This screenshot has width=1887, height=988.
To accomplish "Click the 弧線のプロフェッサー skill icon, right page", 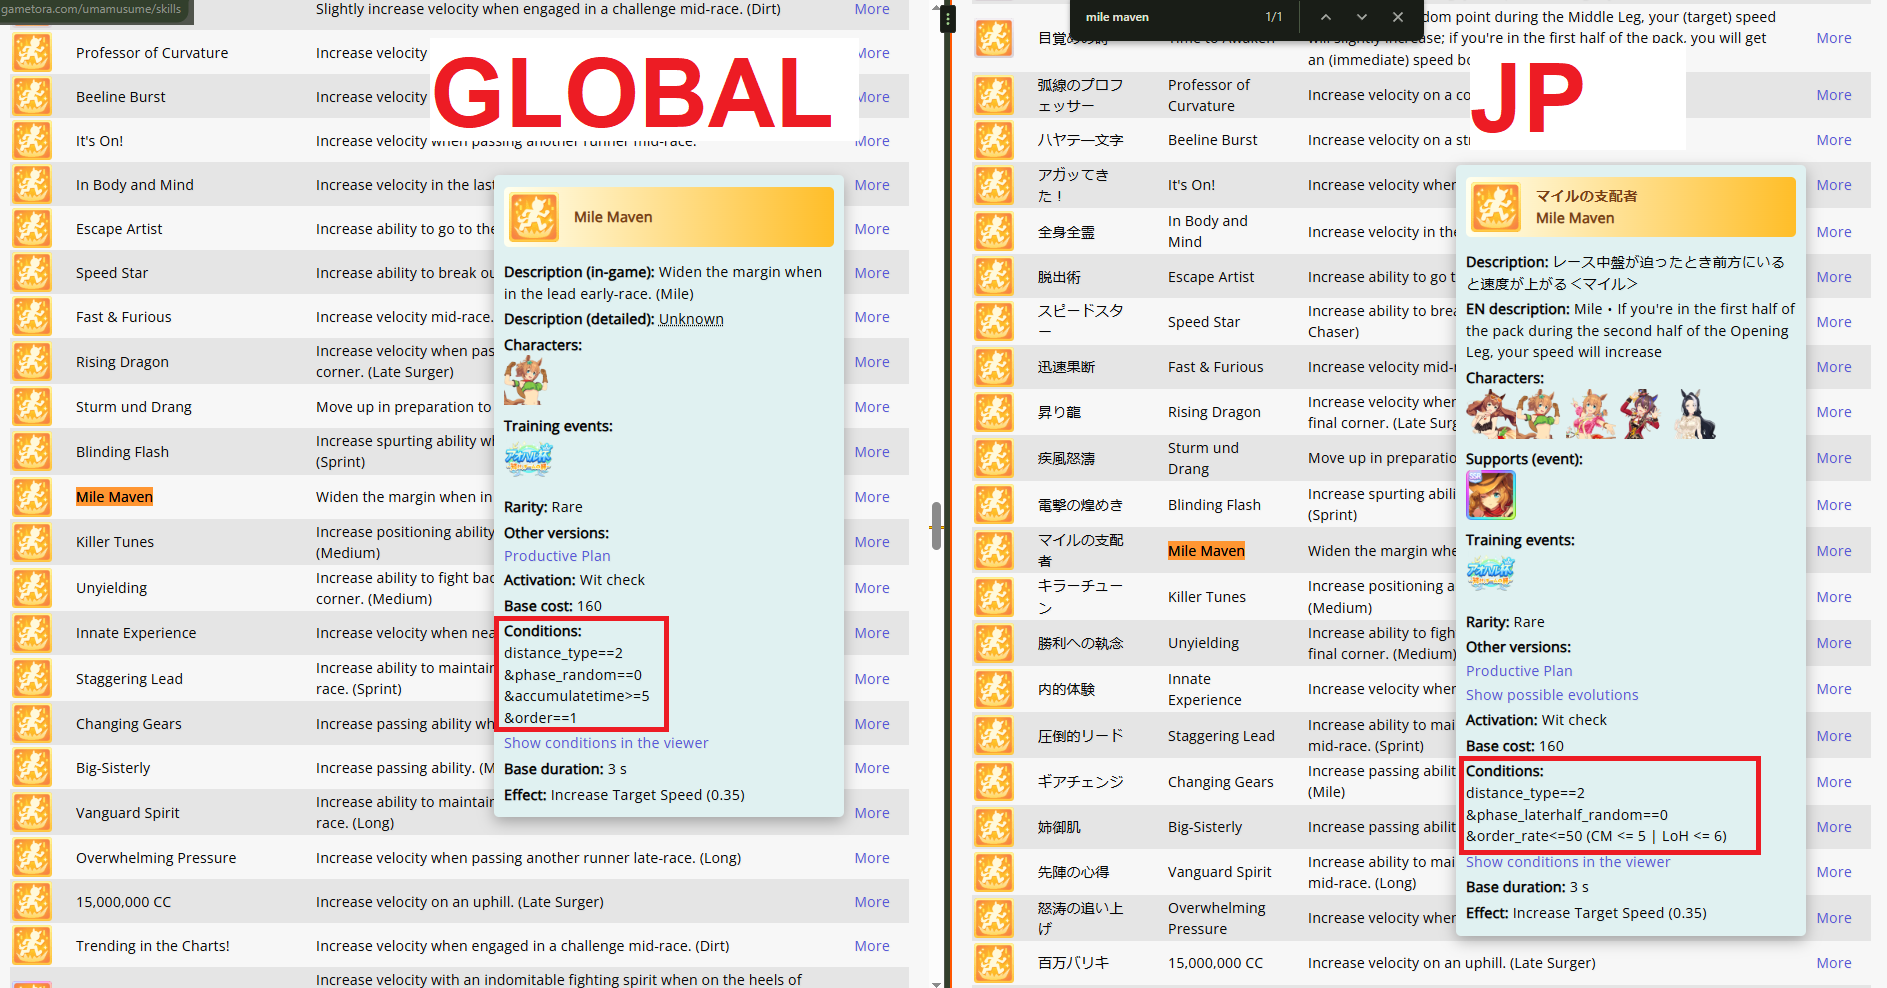I will 994,95.
